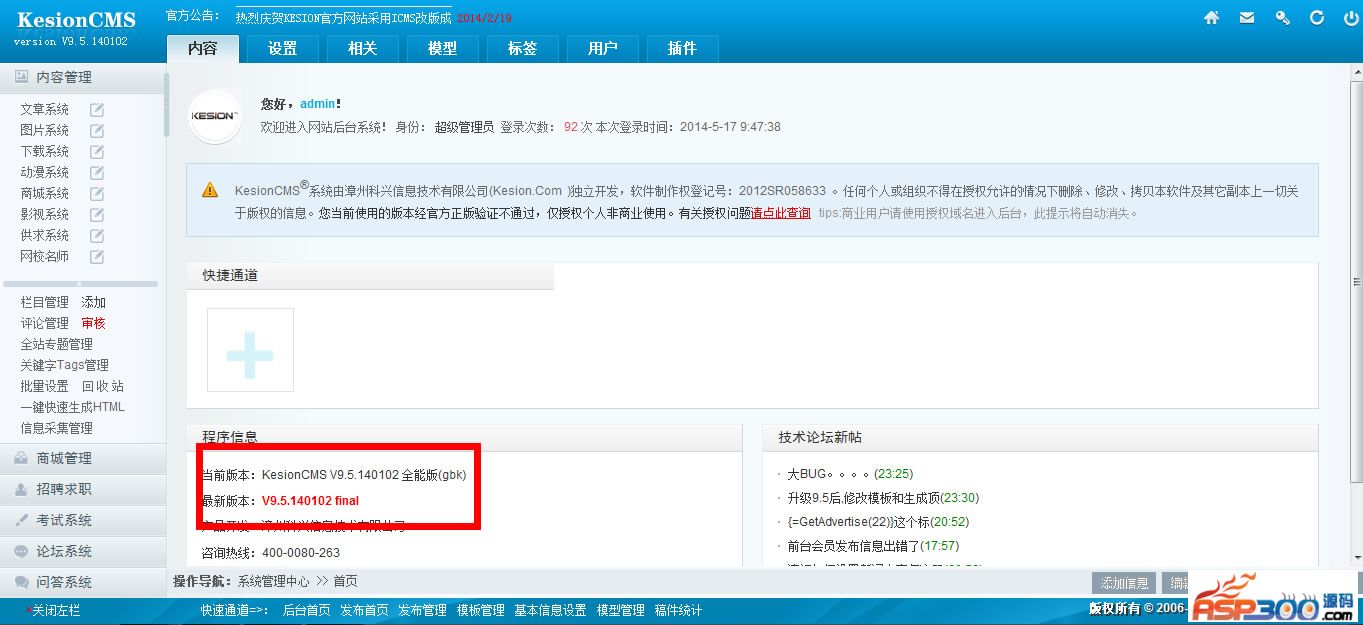Open forum post 升级9.5后,修改模板和生成页

(x=864, y=498)
